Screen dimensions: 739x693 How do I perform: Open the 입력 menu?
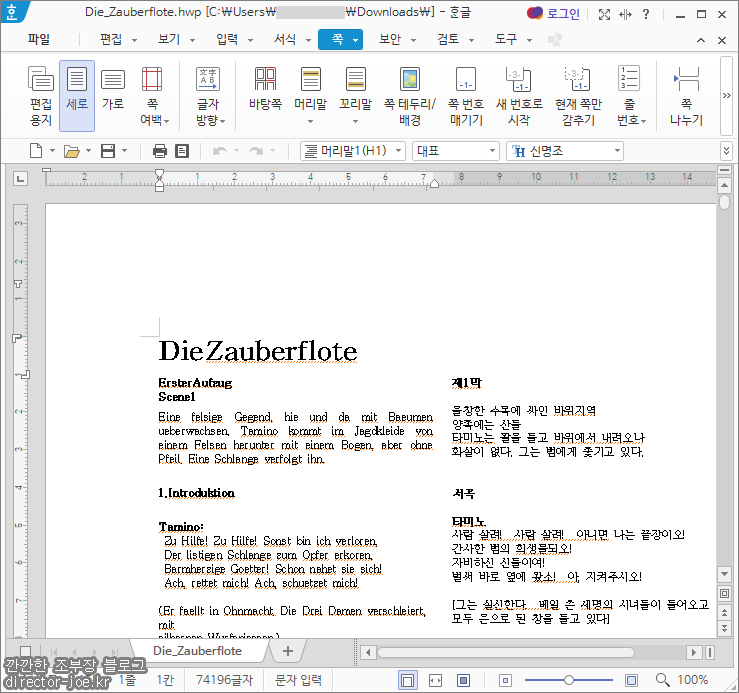234,39
